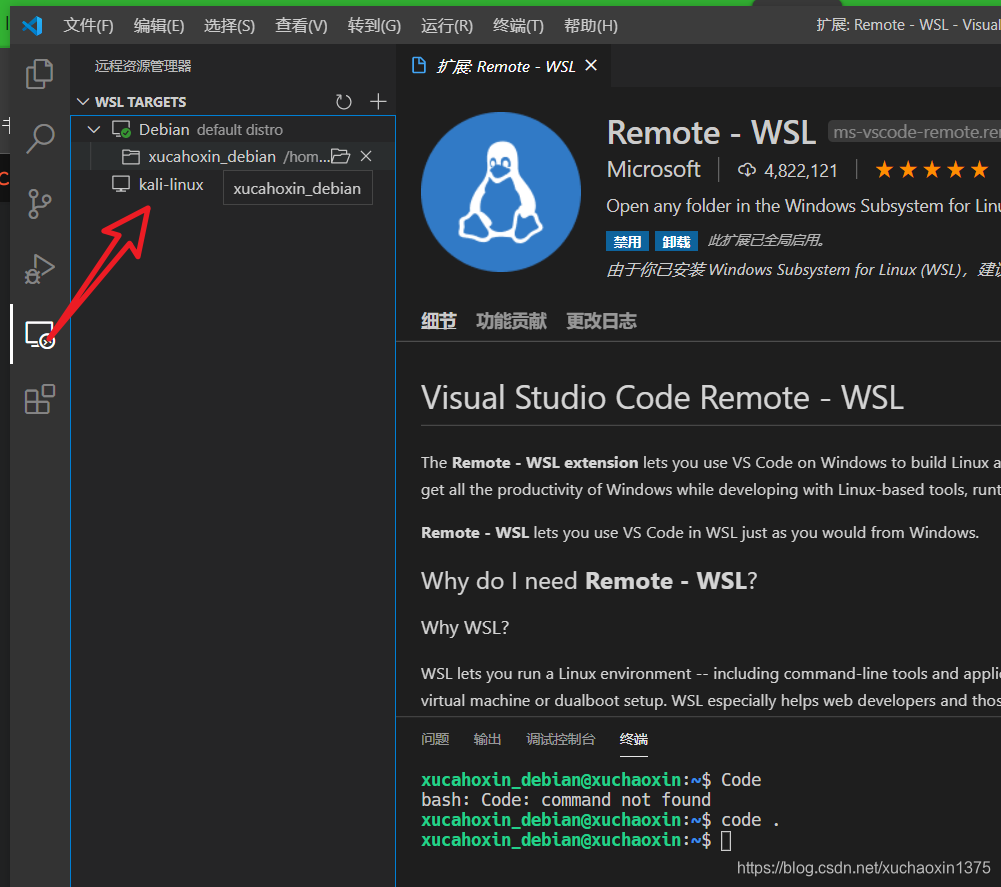Select the 扩展: Remote - WSL editor tab

(x=506, y=66)
